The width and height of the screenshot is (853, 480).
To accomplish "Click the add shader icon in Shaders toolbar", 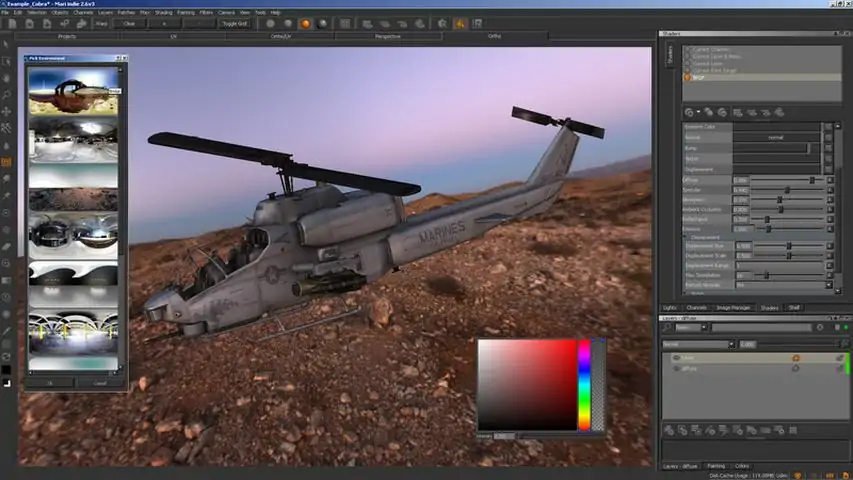I will coord(689,112).
